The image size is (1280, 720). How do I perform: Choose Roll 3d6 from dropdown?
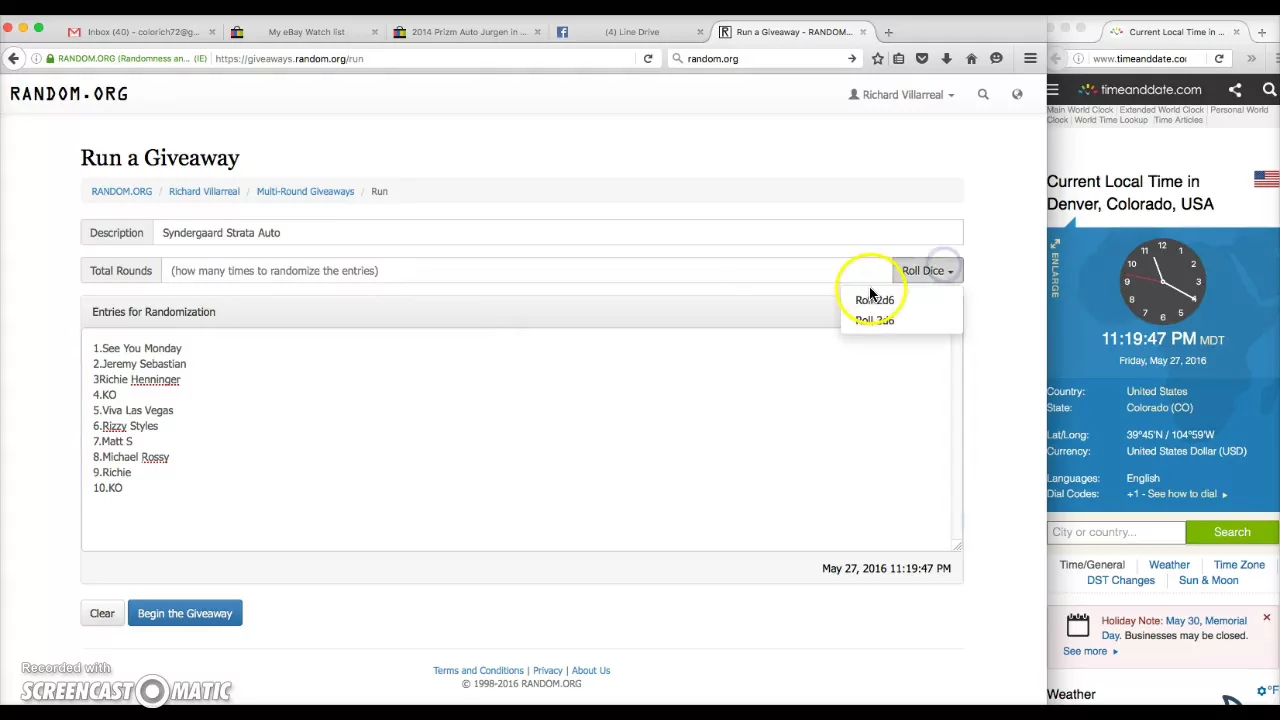(875, 320)
